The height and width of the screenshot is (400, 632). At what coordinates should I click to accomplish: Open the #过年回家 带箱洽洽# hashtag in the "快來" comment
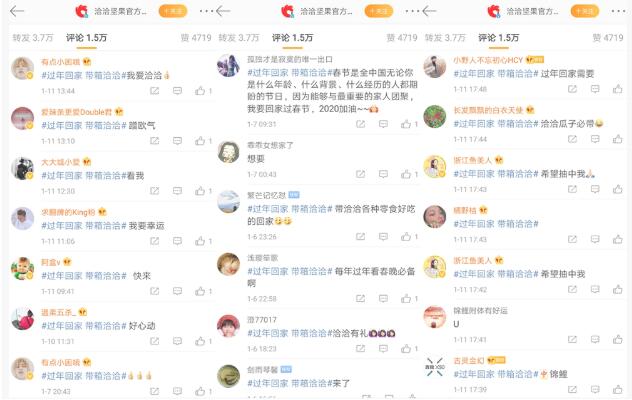pos(84,276)
